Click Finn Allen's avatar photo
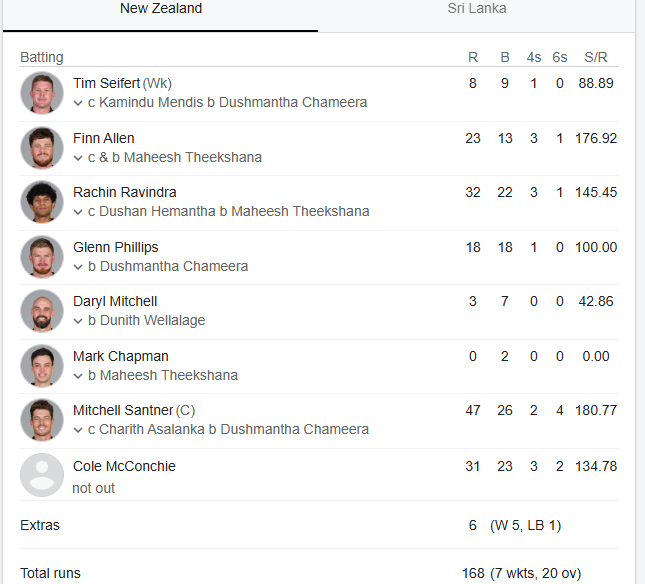 click(42, 148)
